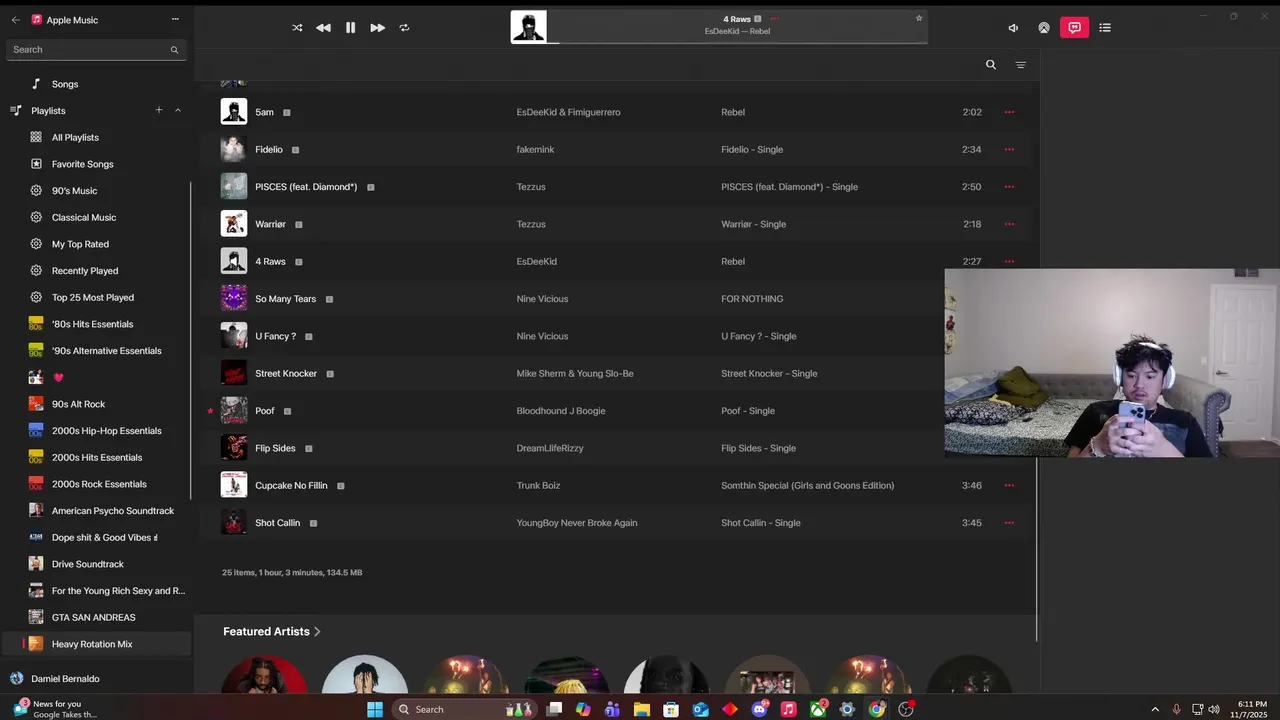This screenshot has width=1280, height=720.
Task: Open artist YoungBoy Never Broke Again
Action: point(577,523)
